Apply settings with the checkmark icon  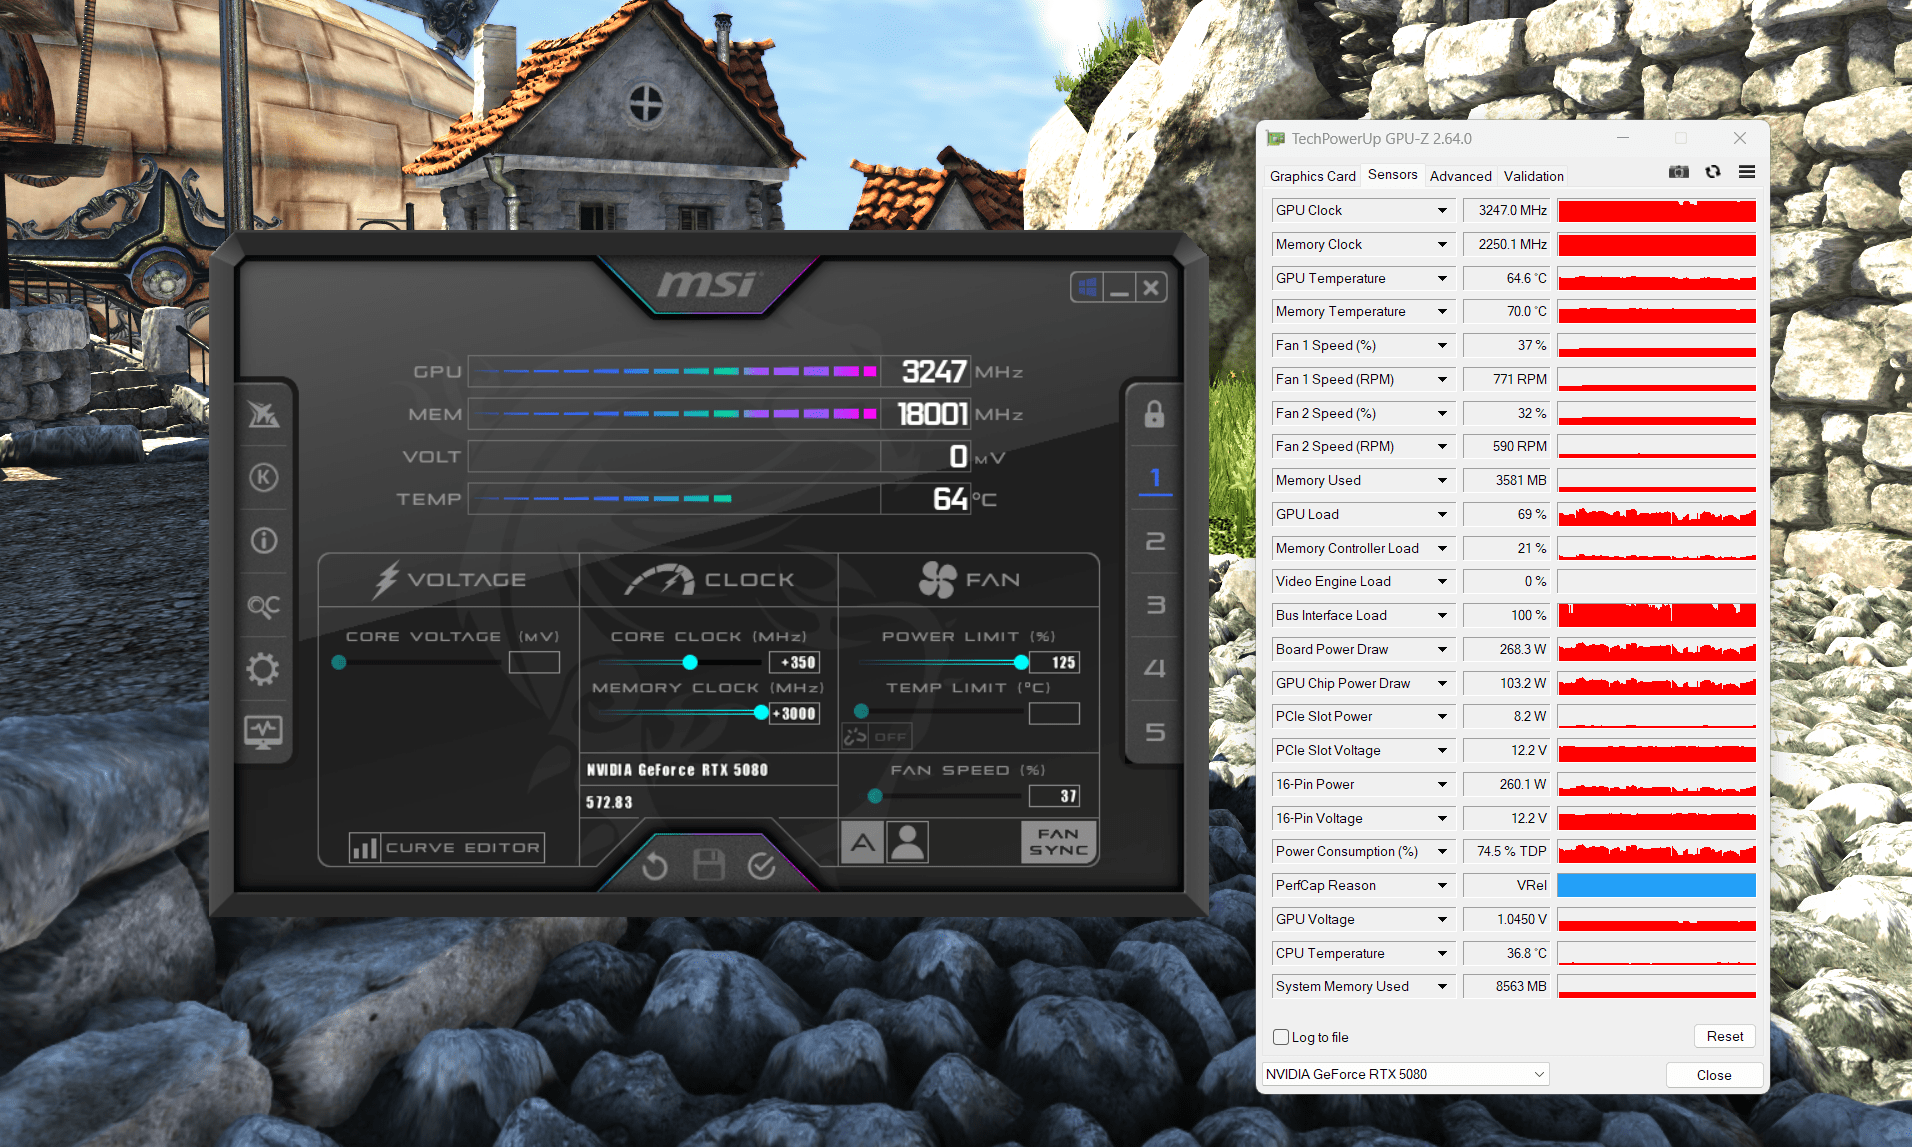coord(761,866)
